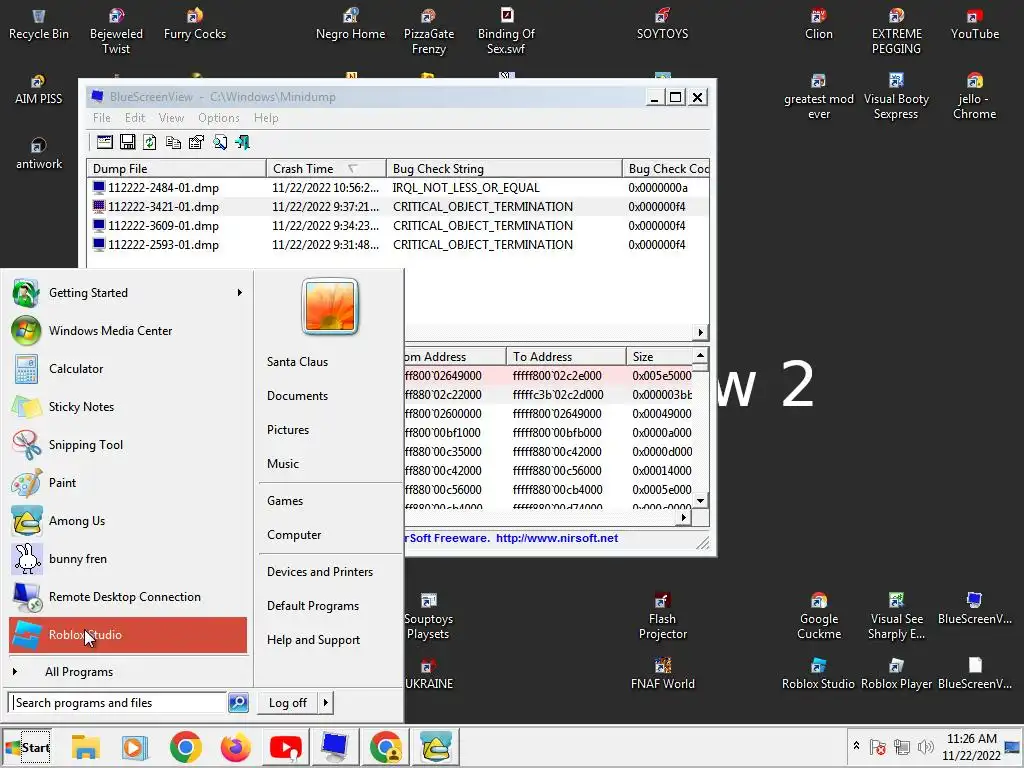The height and width of the screenshot is (768, 1024).
Task: Launch Snipping Tool from the Start menu
Action: (x=128, y=445)
